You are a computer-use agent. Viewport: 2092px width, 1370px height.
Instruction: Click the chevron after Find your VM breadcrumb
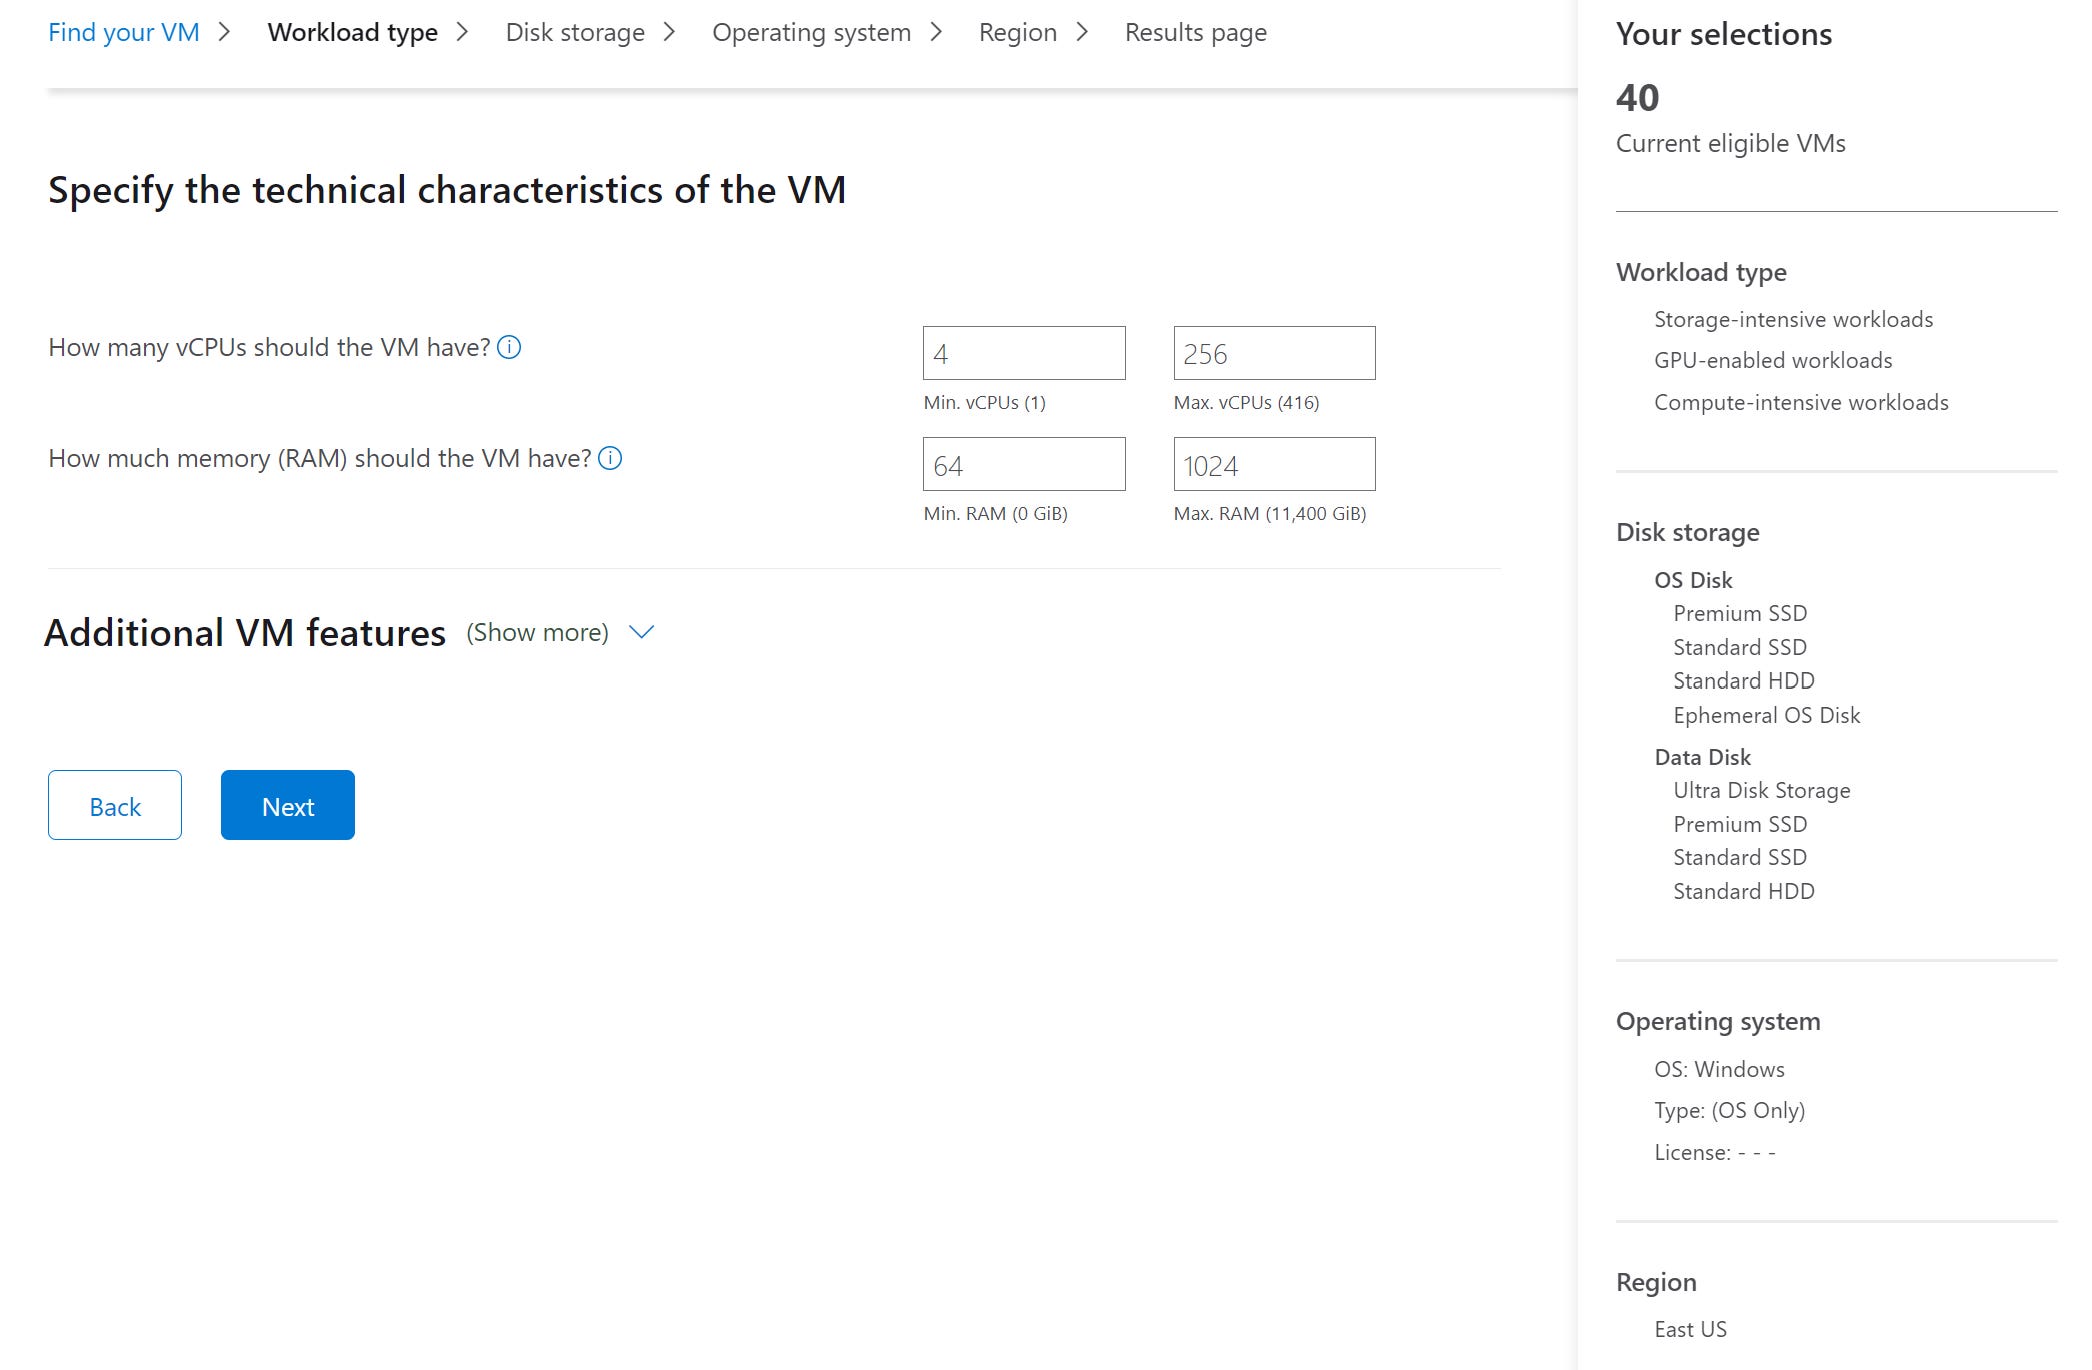tap(223, 31)
